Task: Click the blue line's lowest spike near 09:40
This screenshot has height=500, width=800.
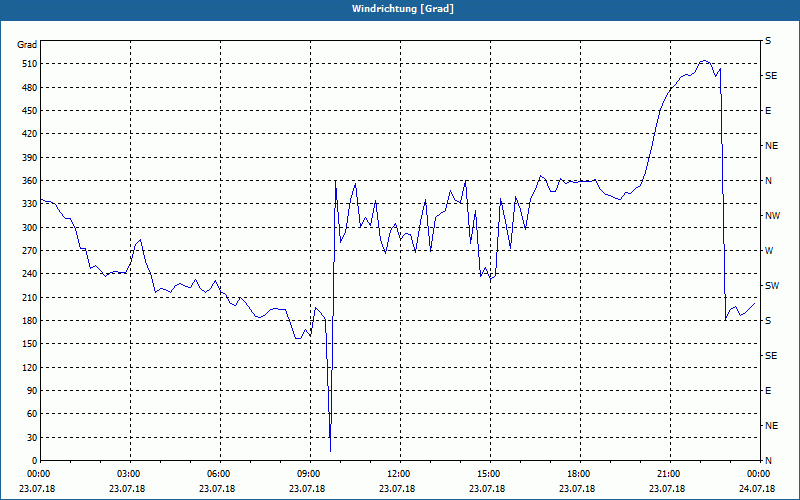Action: pyautogui.click(x=331, y=451)
